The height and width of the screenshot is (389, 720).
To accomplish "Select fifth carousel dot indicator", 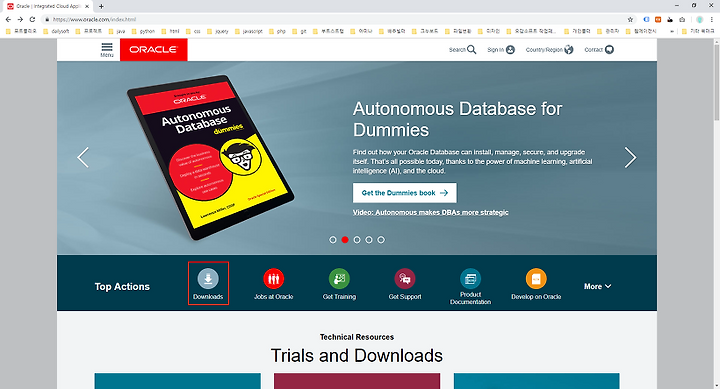I will [x=381, y=240].
